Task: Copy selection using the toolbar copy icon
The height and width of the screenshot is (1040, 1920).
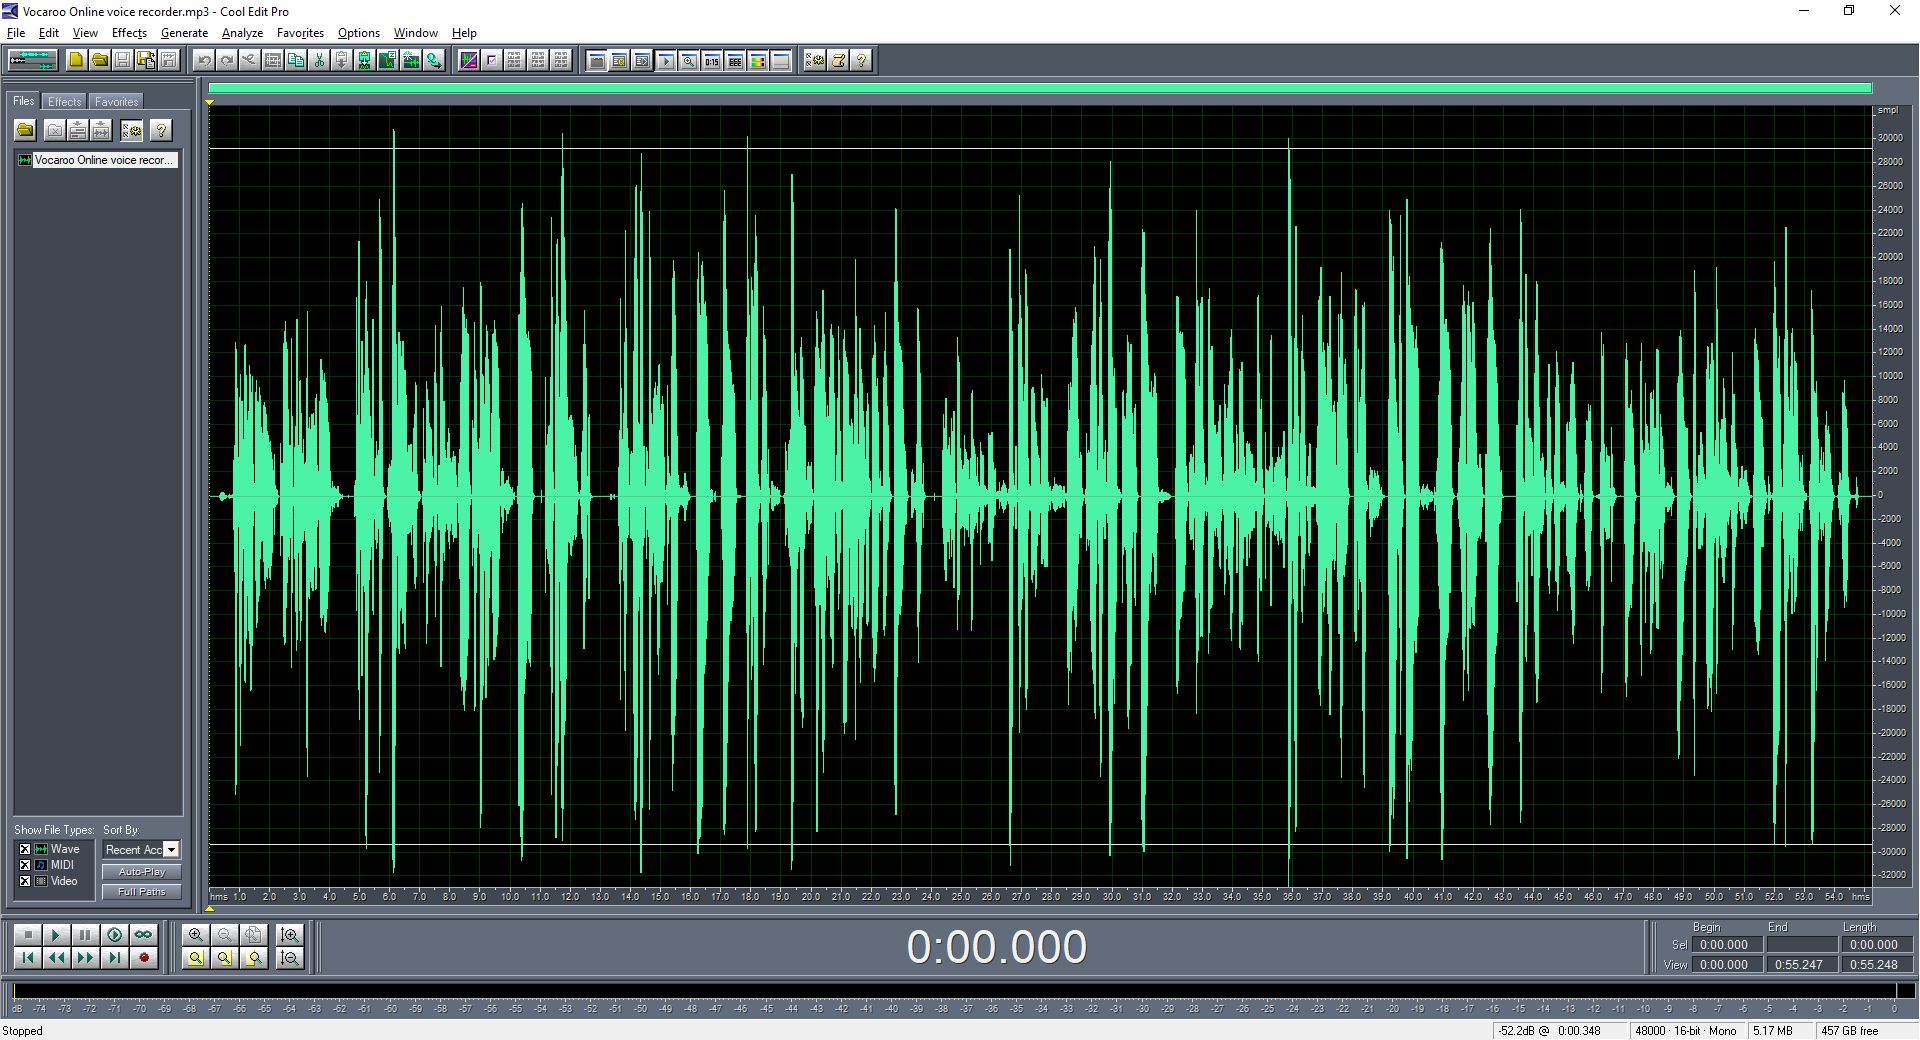Action: click(x=296, y=60)
